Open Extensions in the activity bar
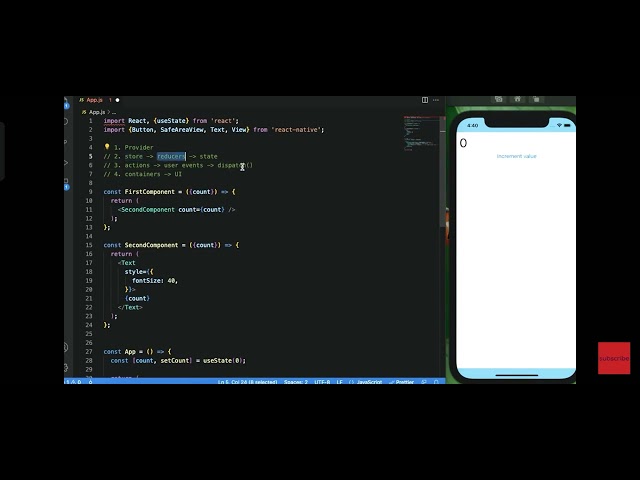The image size is (640, 480). click(x=66, y=183)
